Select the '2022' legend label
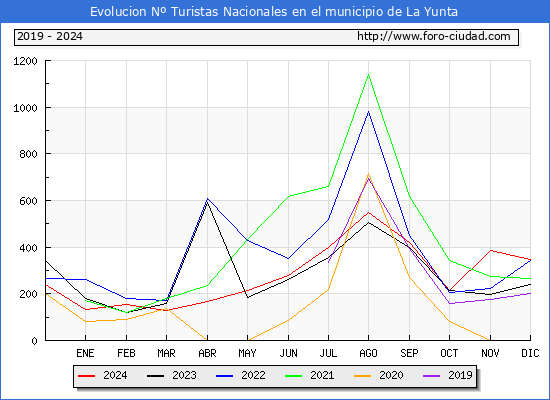Image resolution: width=550 pixels, height=400 pixels. click(x=253, y=375)
